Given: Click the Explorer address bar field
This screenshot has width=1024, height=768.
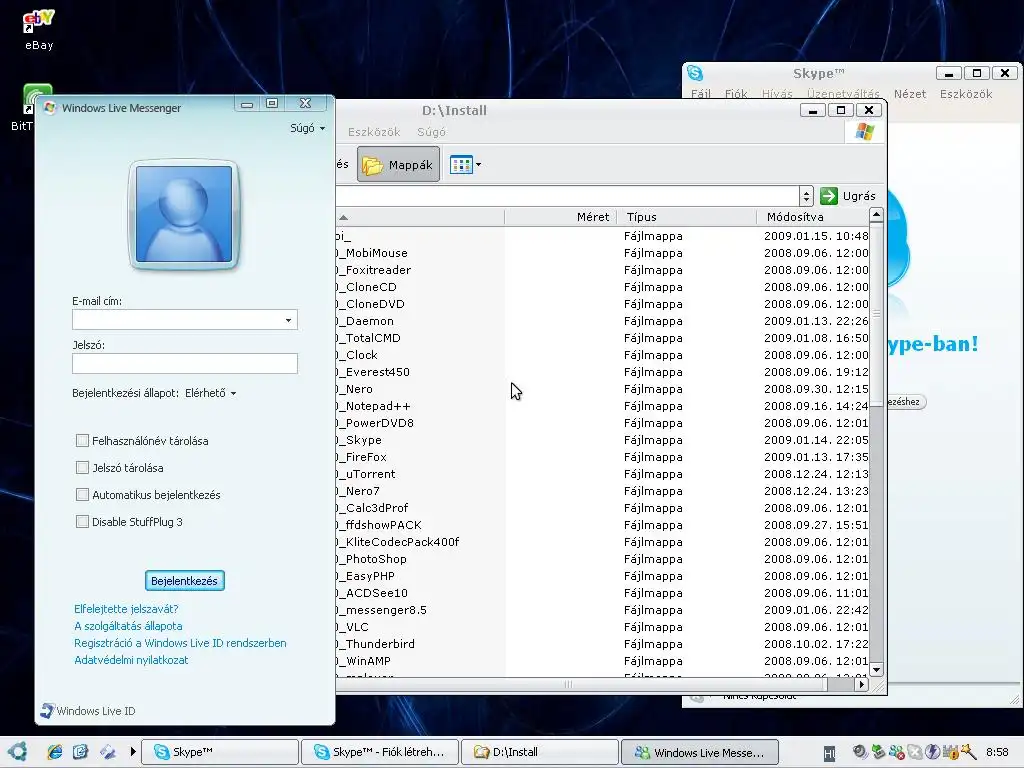Looking at the screenshot, I should click(x=567, y=195).
